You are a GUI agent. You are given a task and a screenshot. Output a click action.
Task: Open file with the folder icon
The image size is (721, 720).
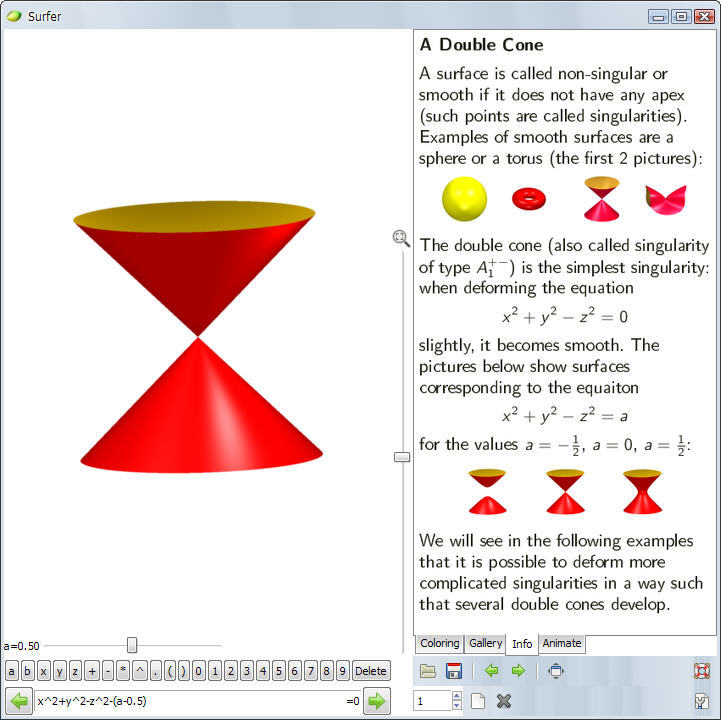tap(428, 671)
